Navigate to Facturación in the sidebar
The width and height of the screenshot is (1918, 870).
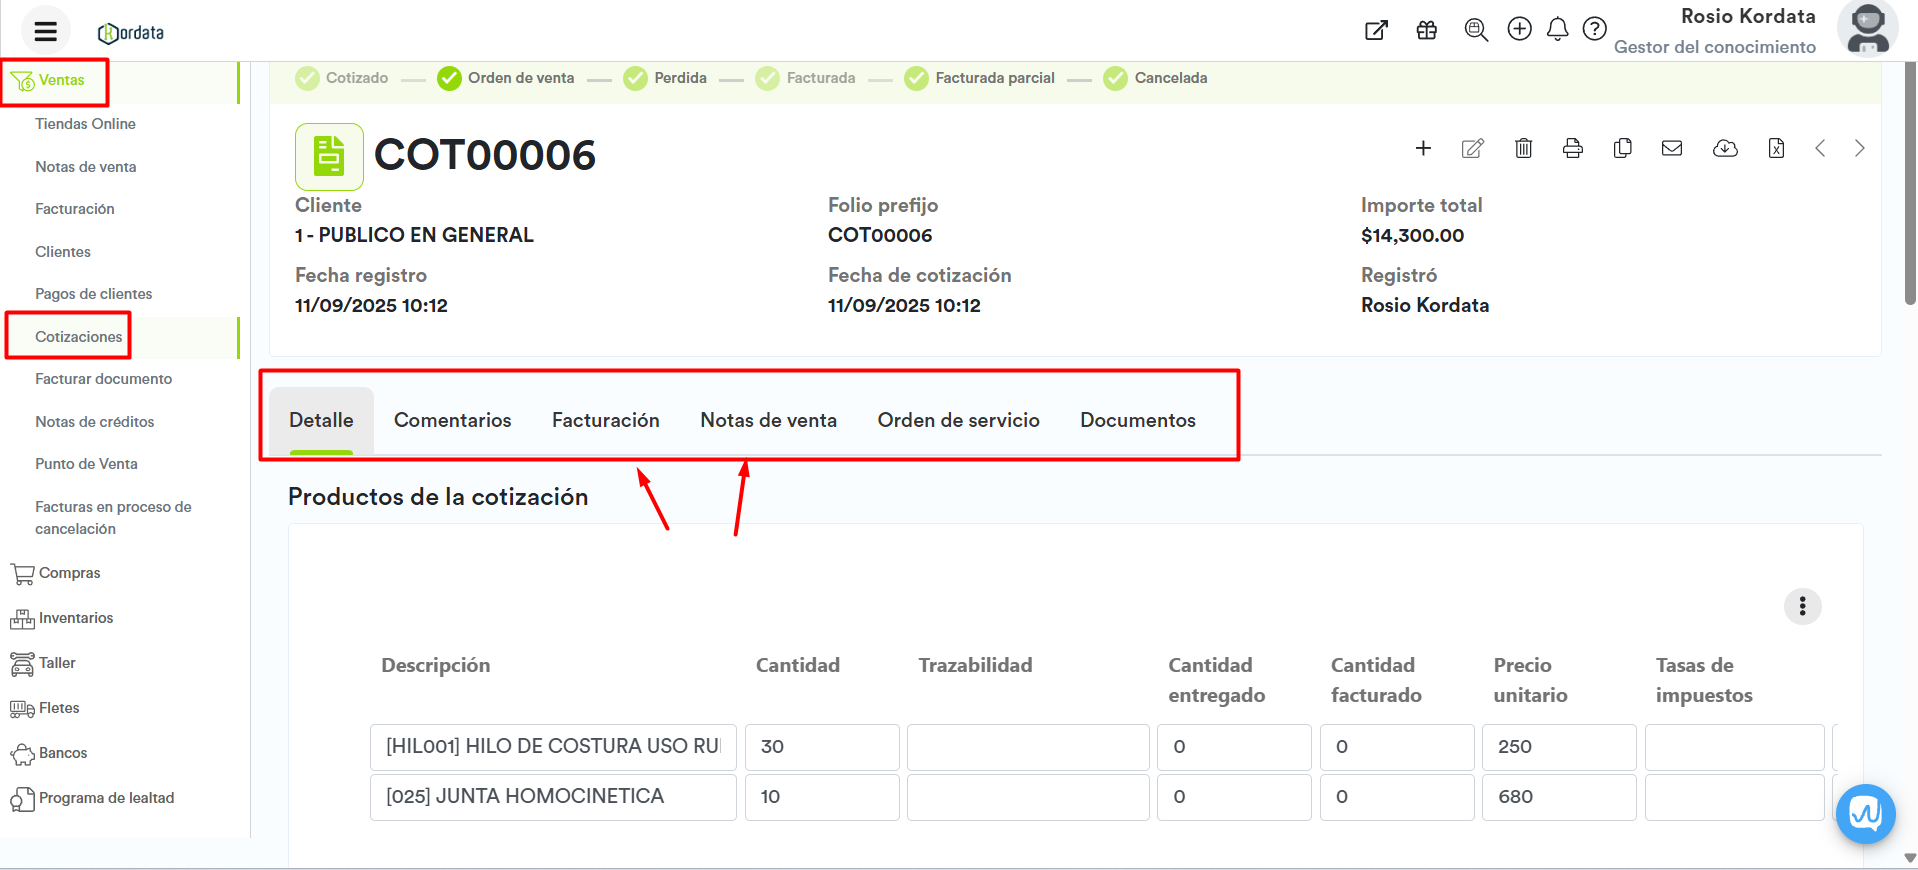[x=75, y=209]
